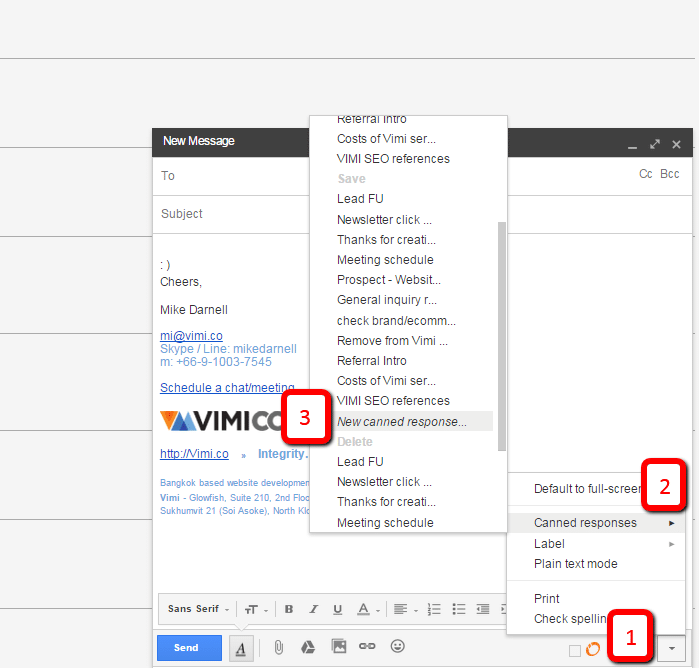This screenshot has width=699, height=668.
Task: Tick the small checkbox beside orange icon
Action: pyautogui.click(x=574, y=650)
